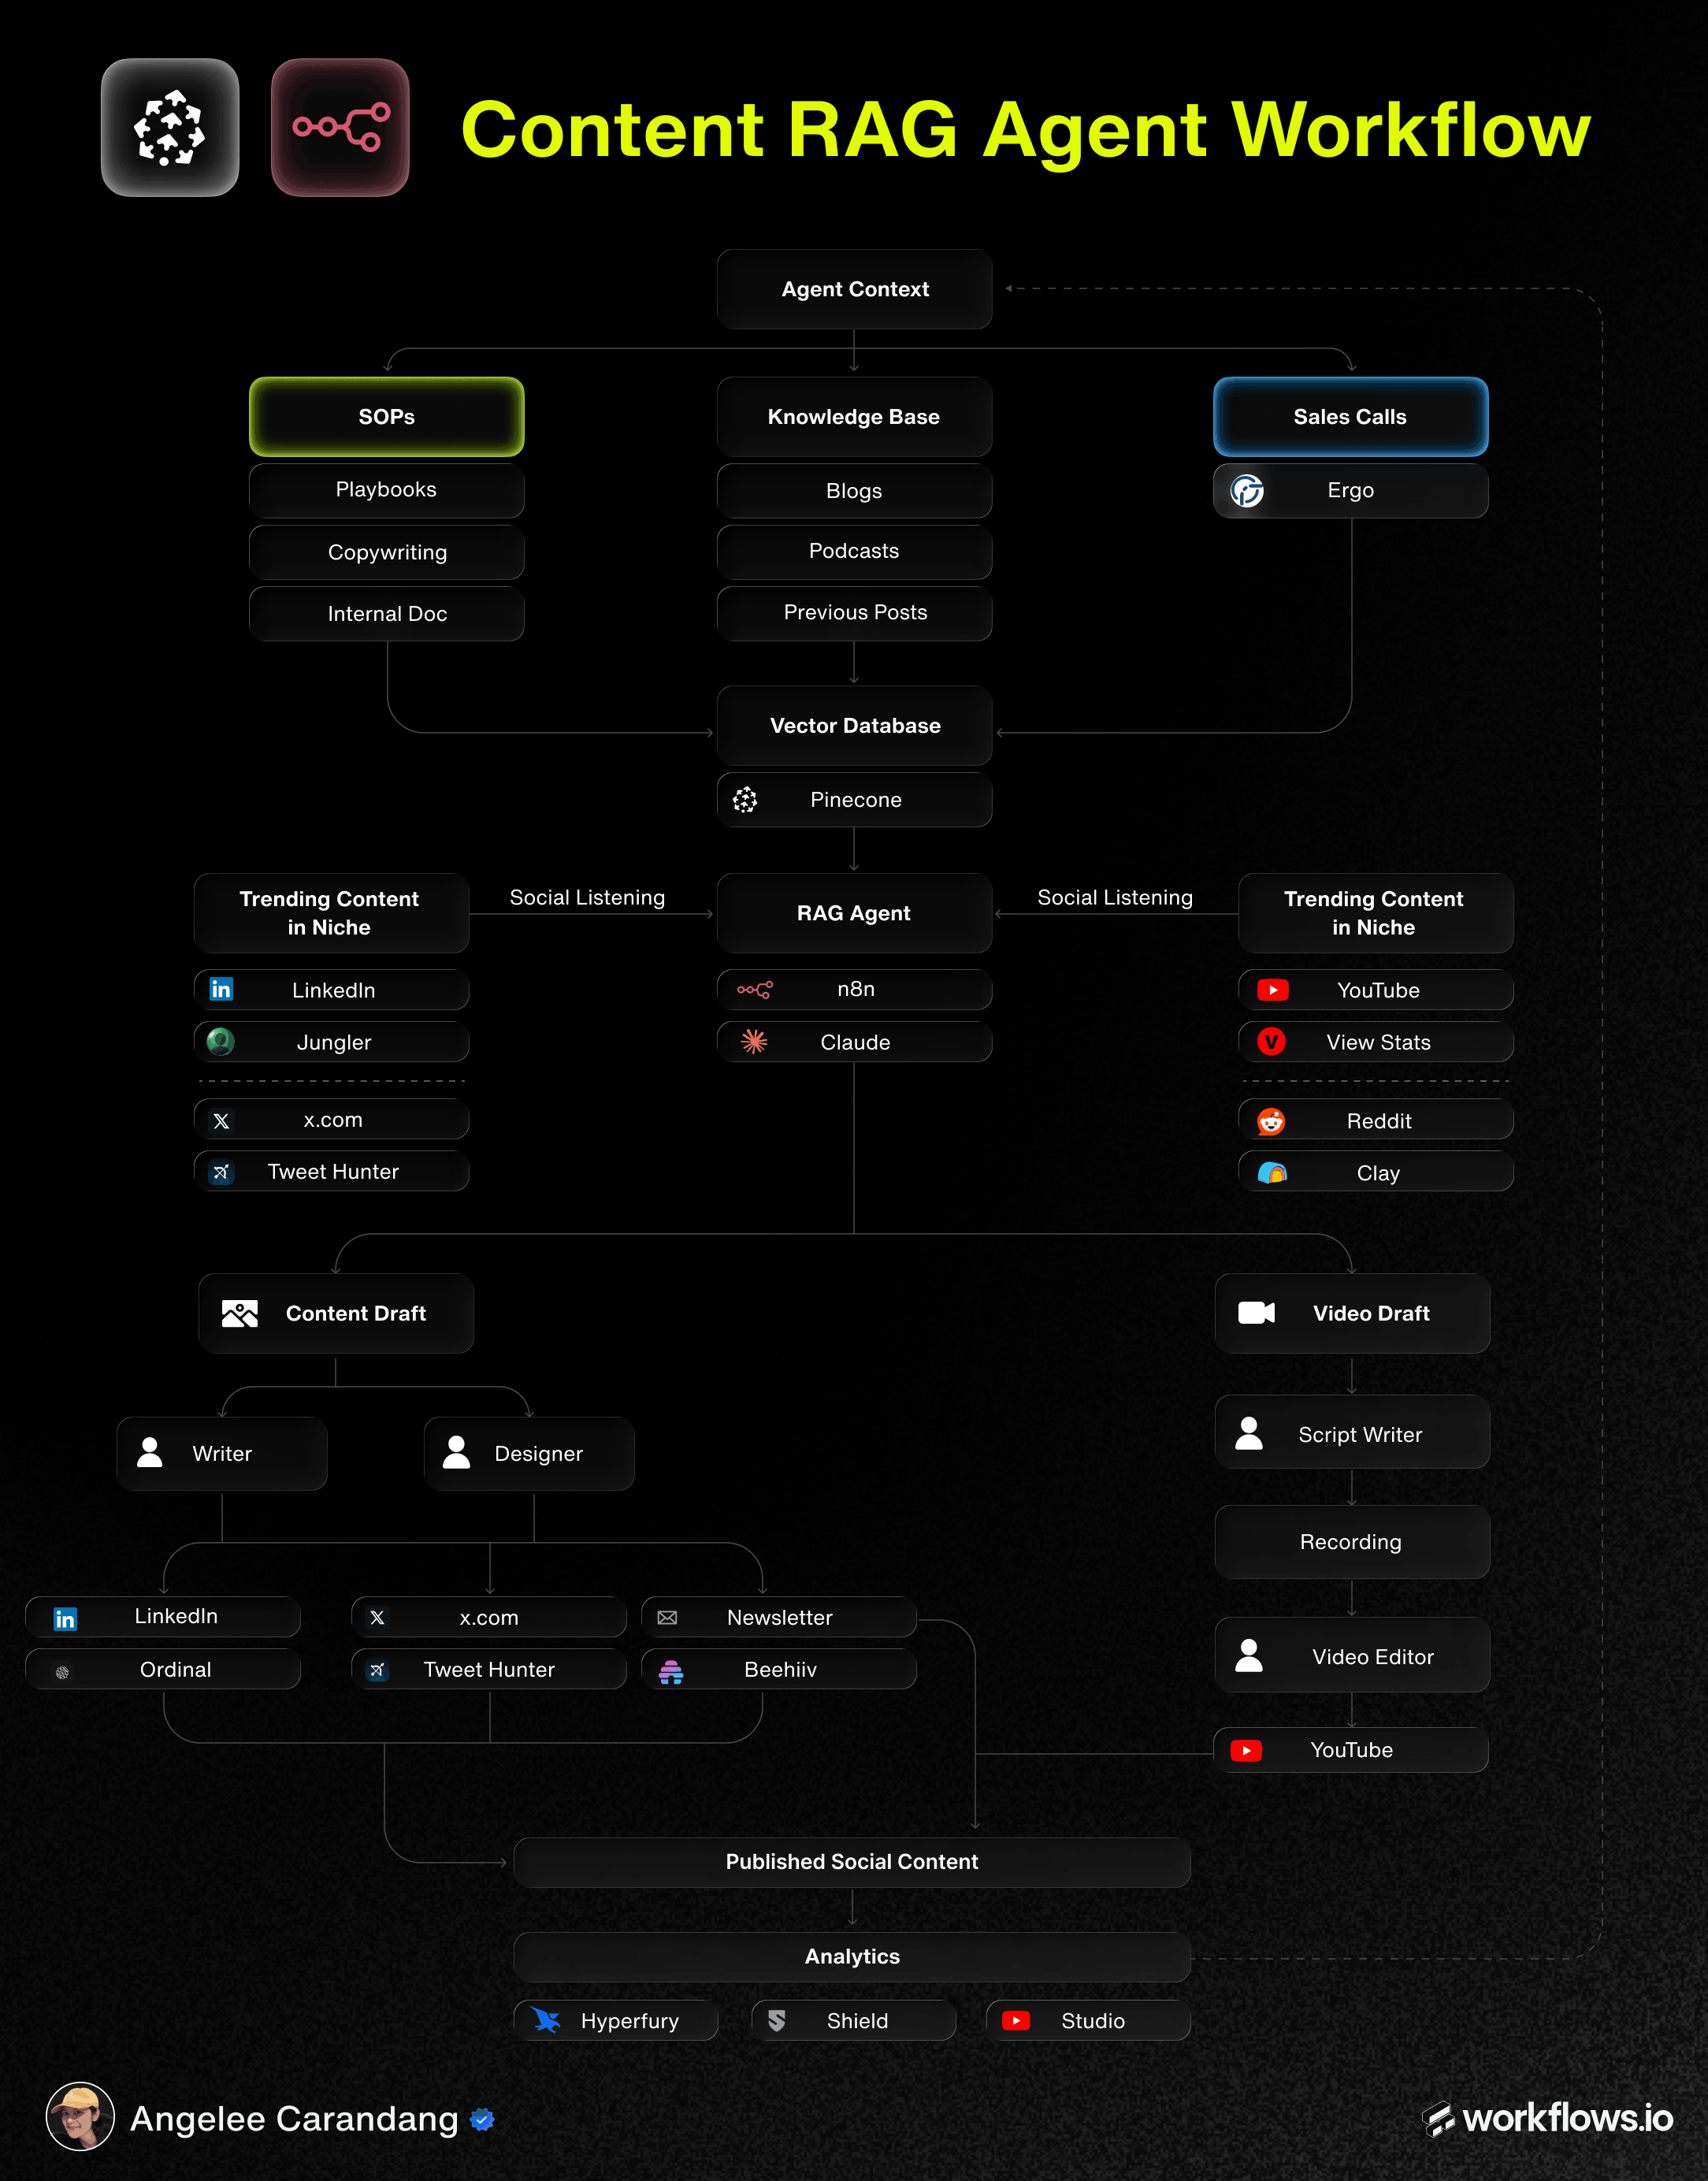
Task: Click the Claude starburst icon
Action: [x=754, y=1041]
